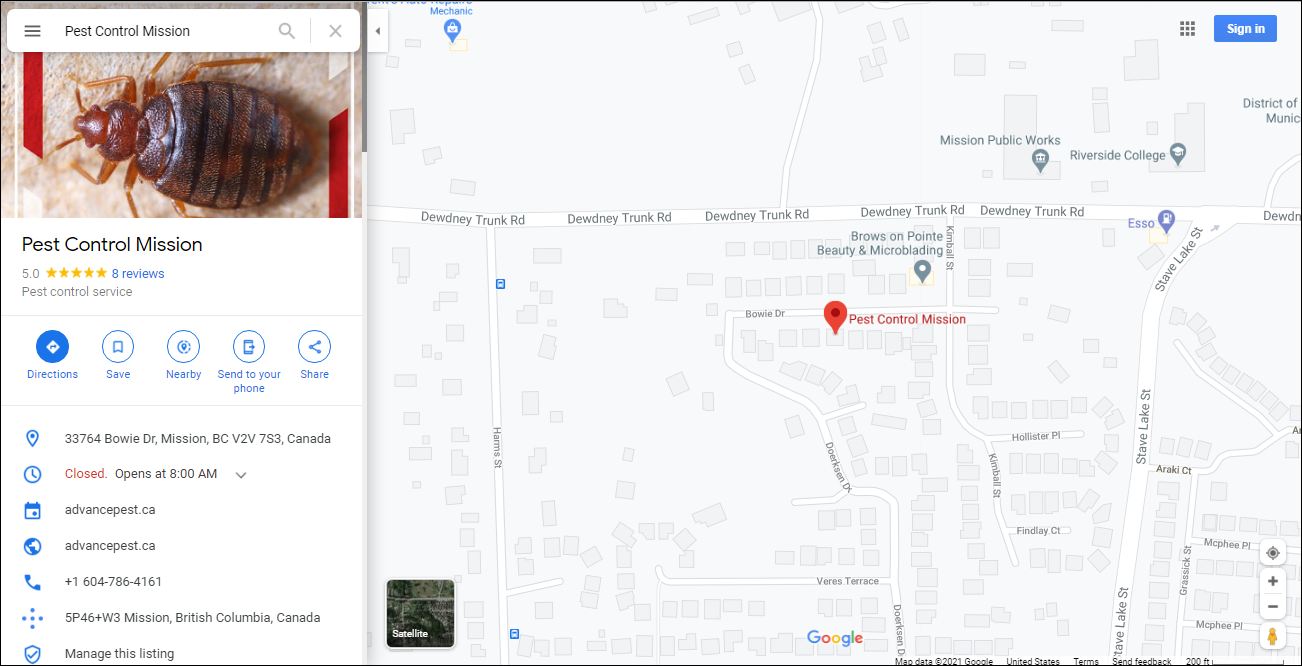
Task: Open the 8 reviews link
Action: tap(138, 273)
